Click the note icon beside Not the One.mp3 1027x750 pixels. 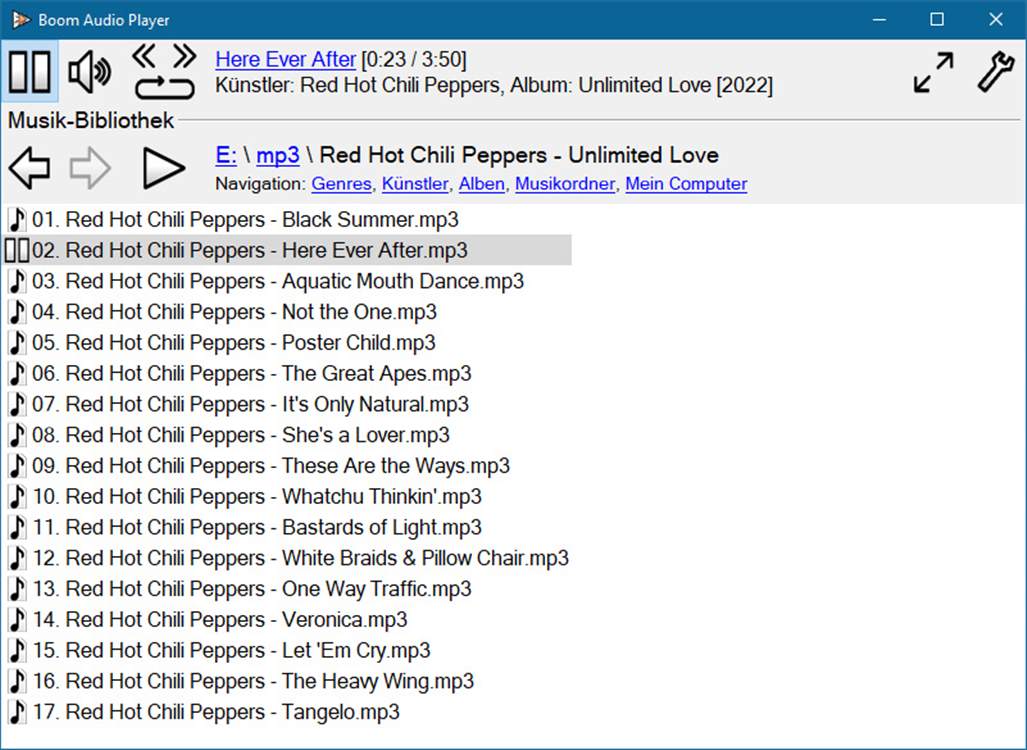18,312
